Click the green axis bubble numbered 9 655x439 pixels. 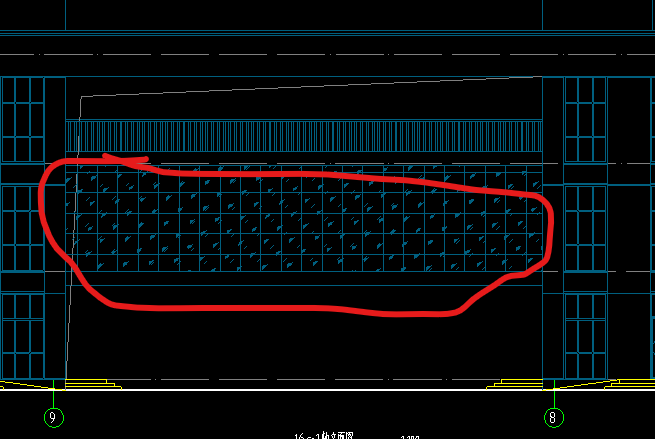[54, 417]
